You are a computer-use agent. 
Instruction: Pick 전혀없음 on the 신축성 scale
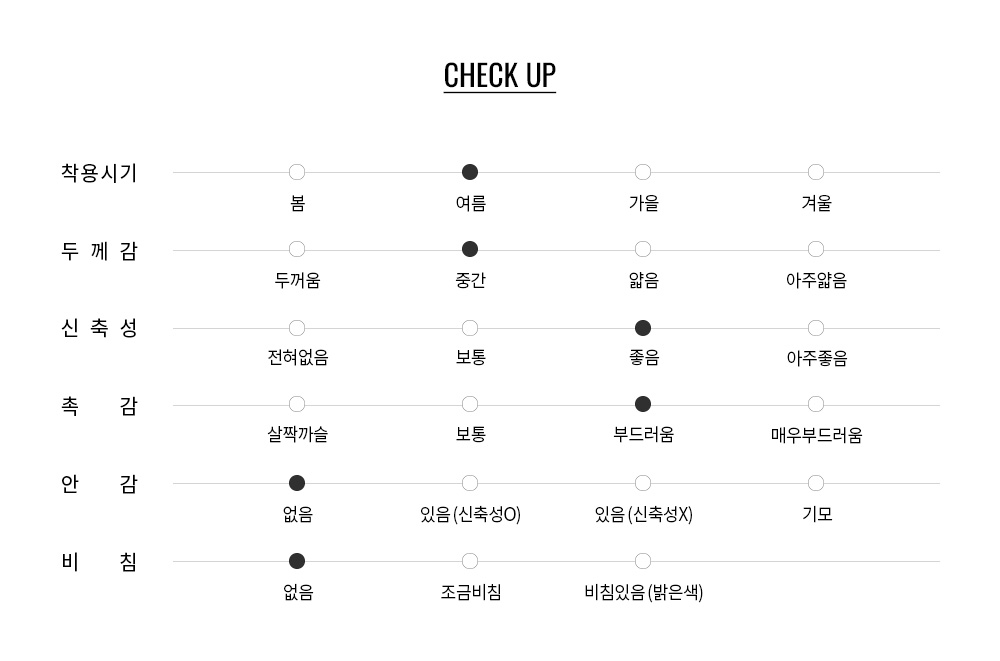click(297, 328)
